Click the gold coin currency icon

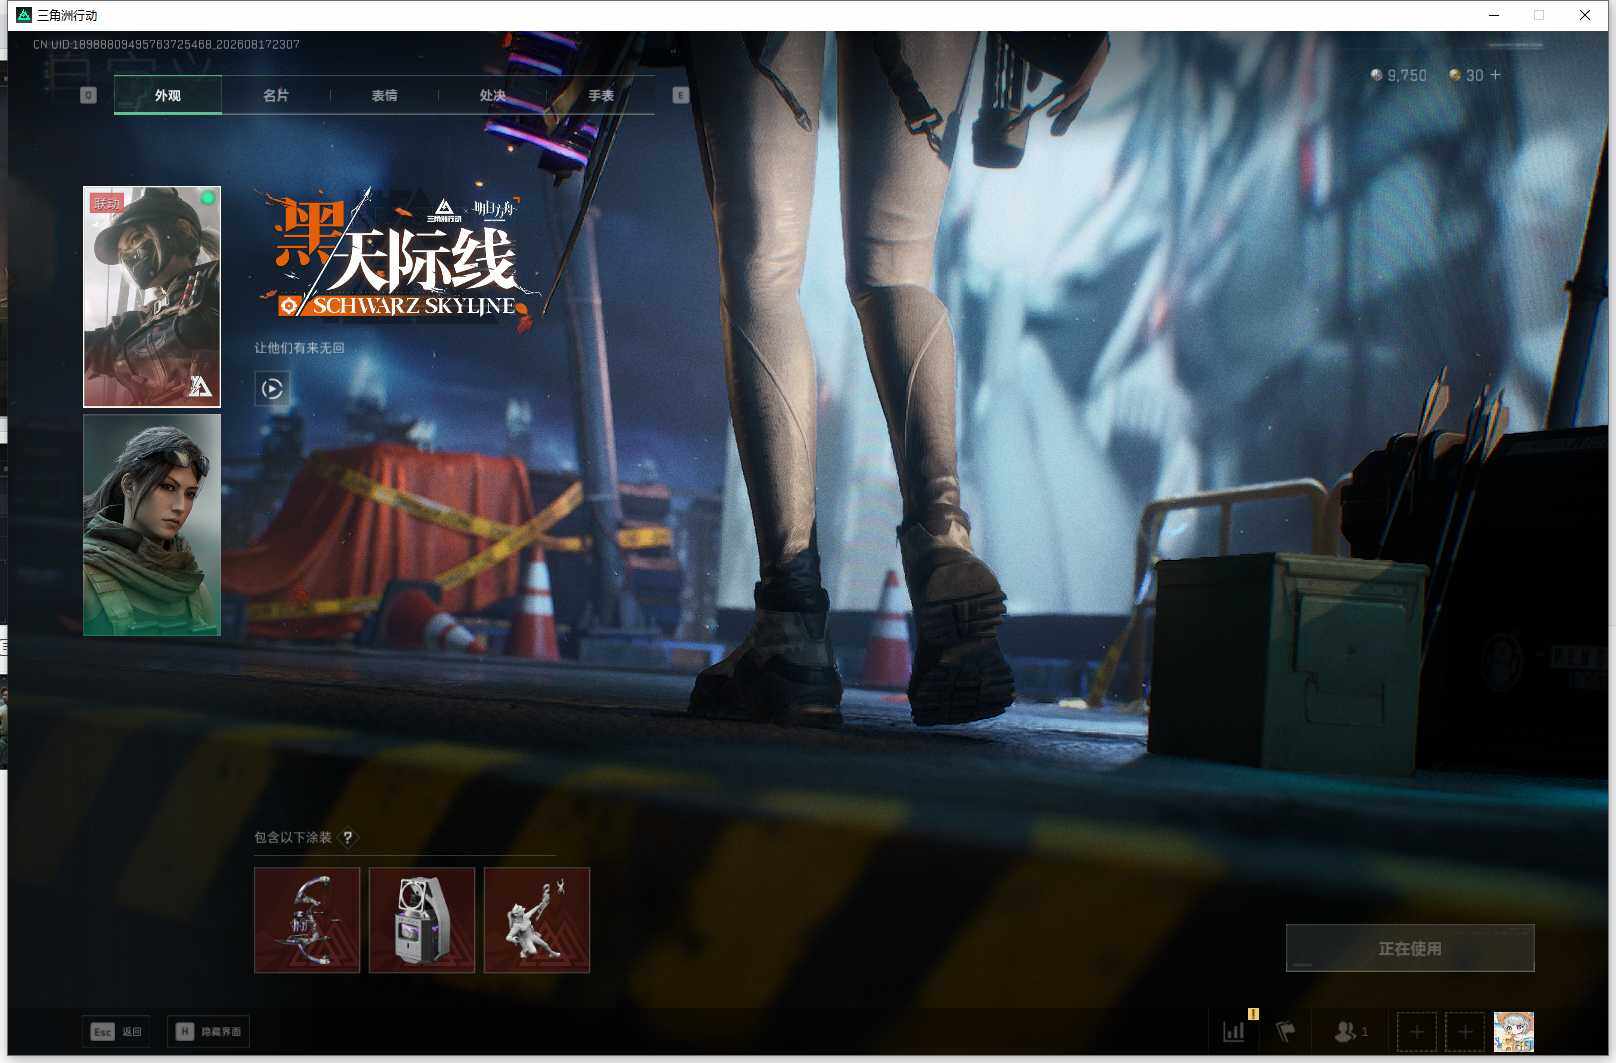click(1455, 75)
